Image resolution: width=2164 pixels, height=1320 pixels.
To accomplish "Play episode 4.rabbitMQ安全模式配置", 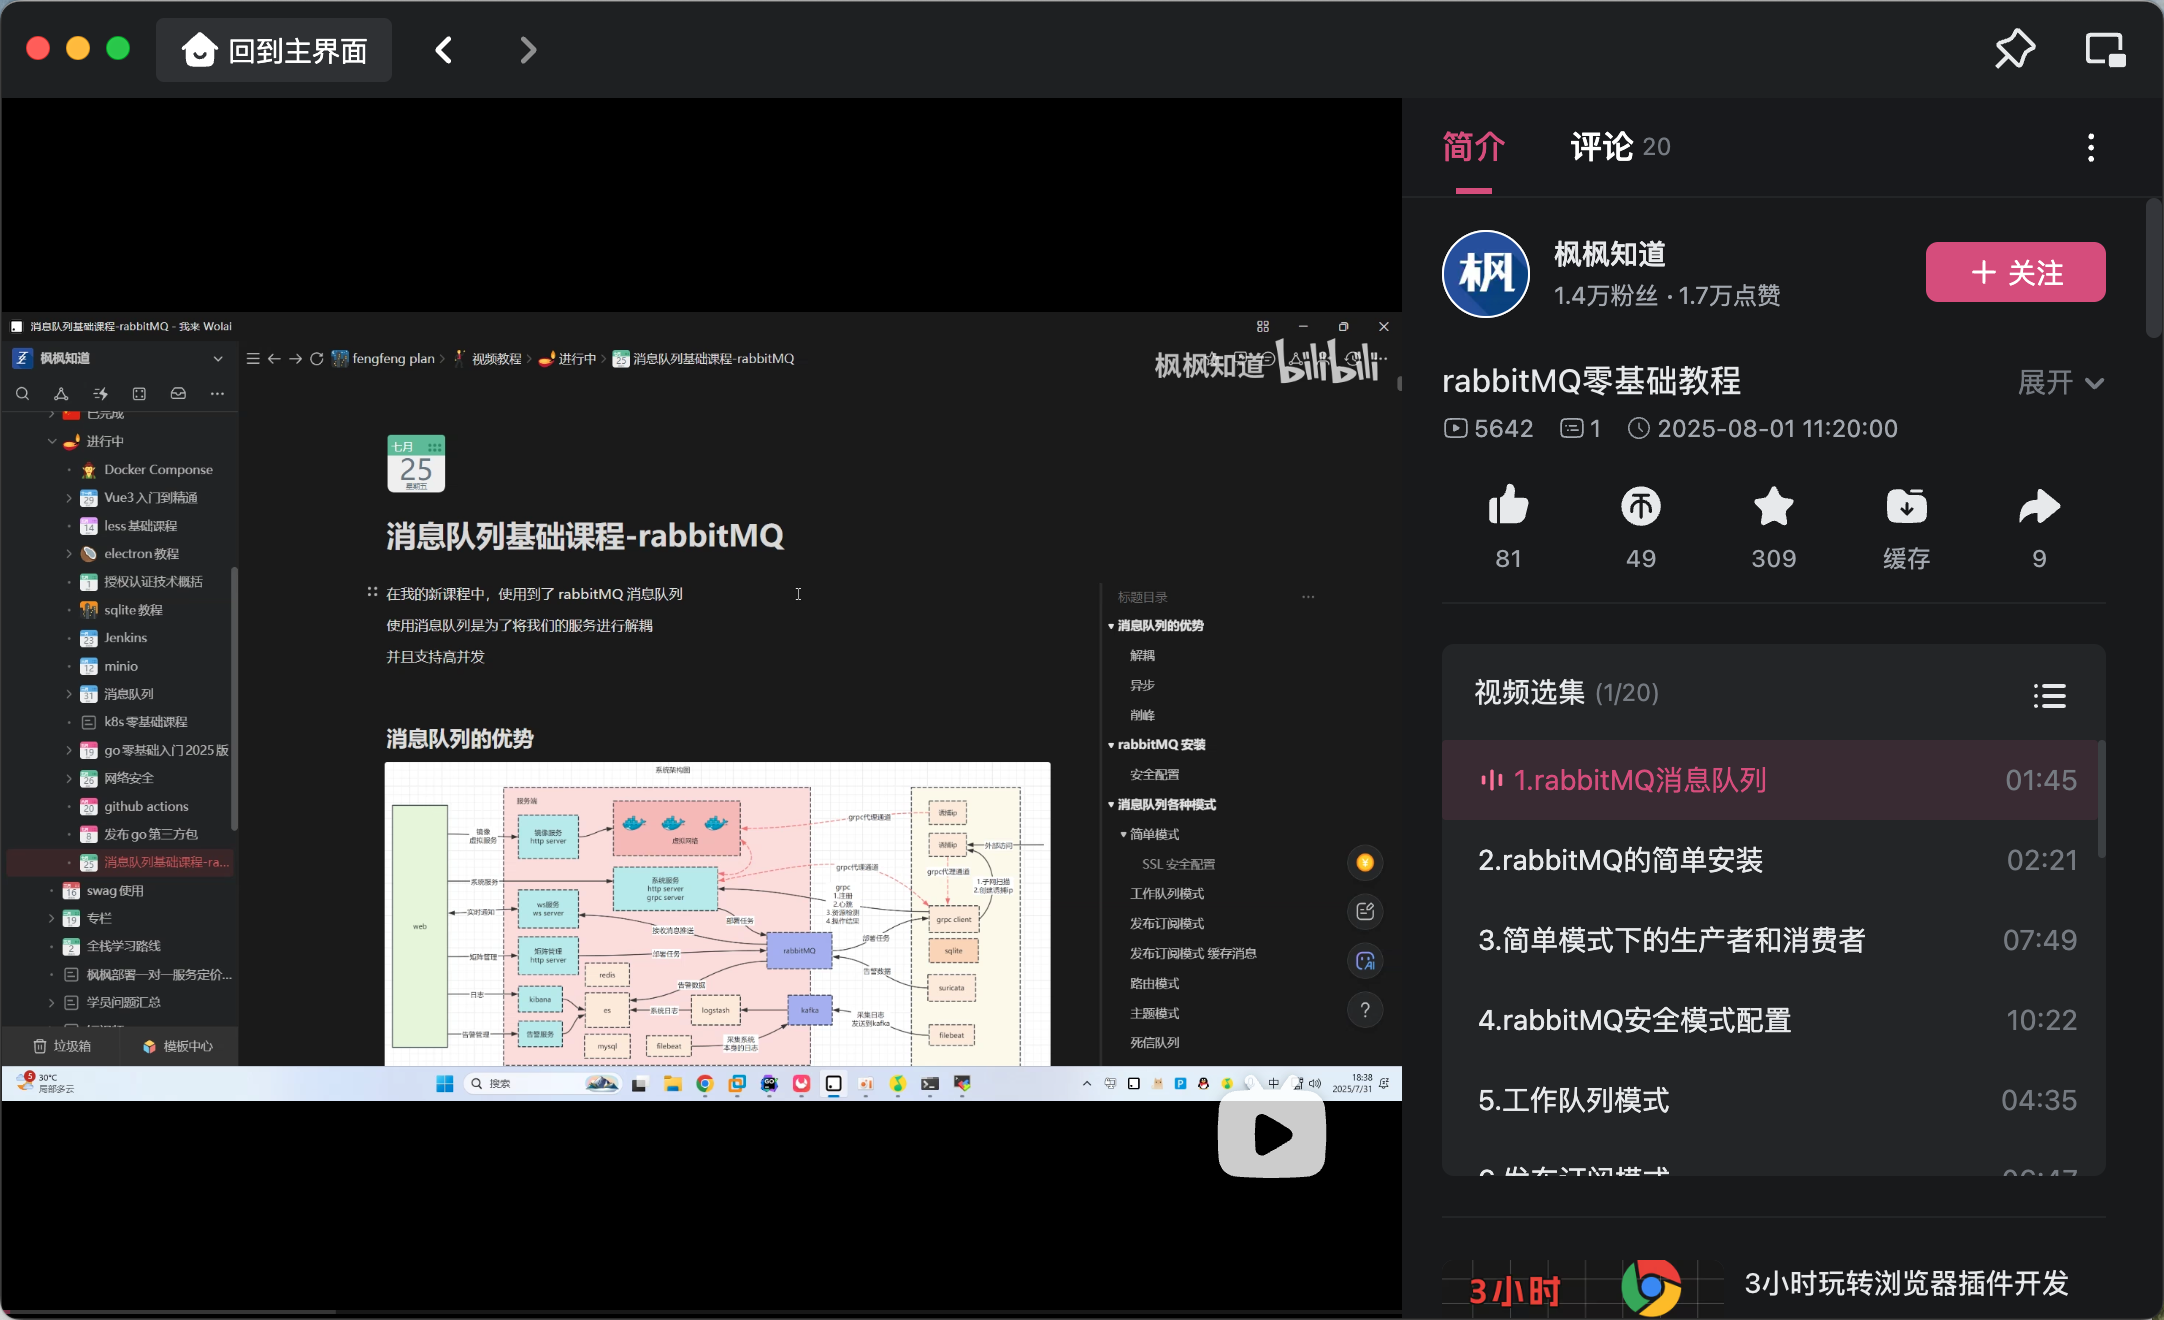I will 1770,1020.
